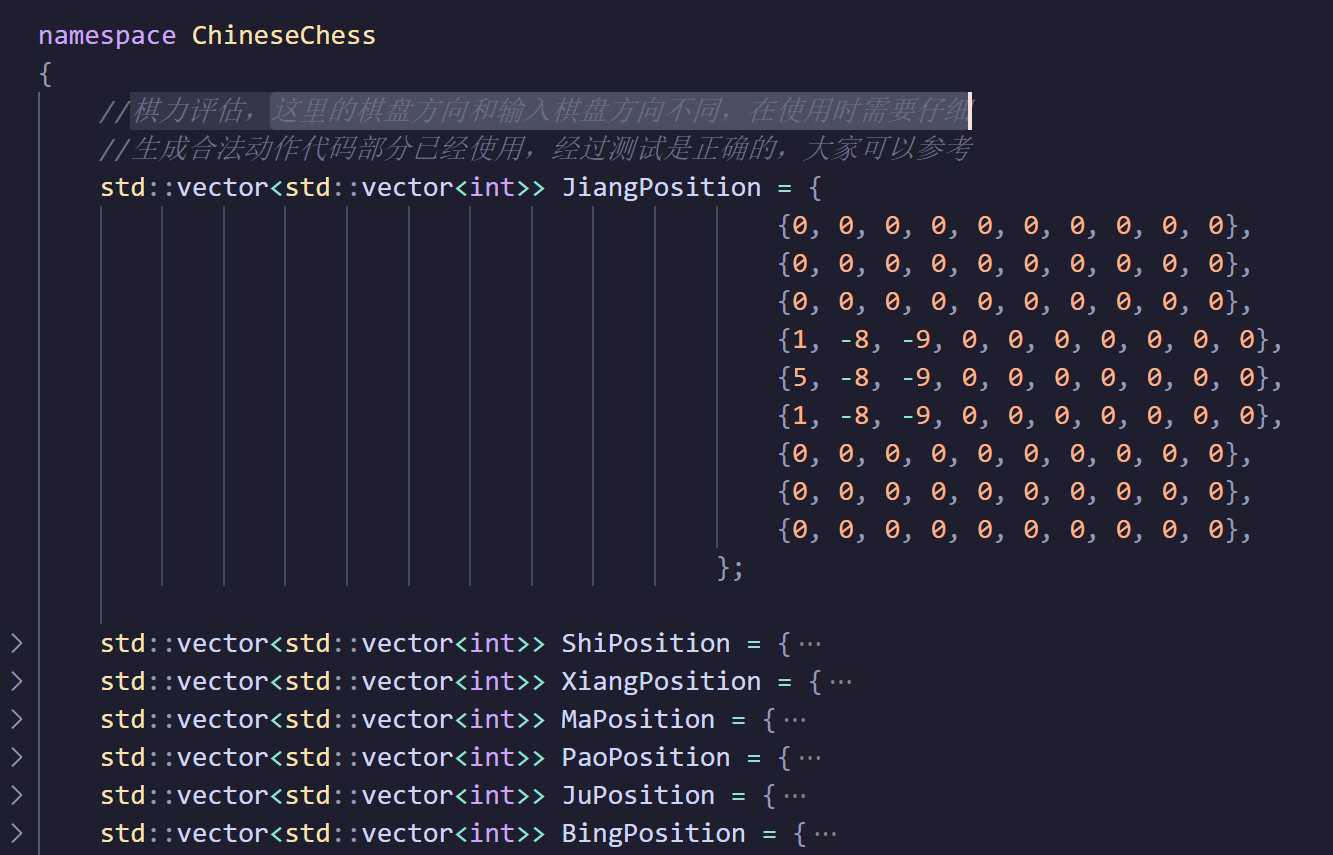The width and height of the screenshot is (1333, 855).
Task: Click the namespace keyword
Action: [x=107, y=35]
